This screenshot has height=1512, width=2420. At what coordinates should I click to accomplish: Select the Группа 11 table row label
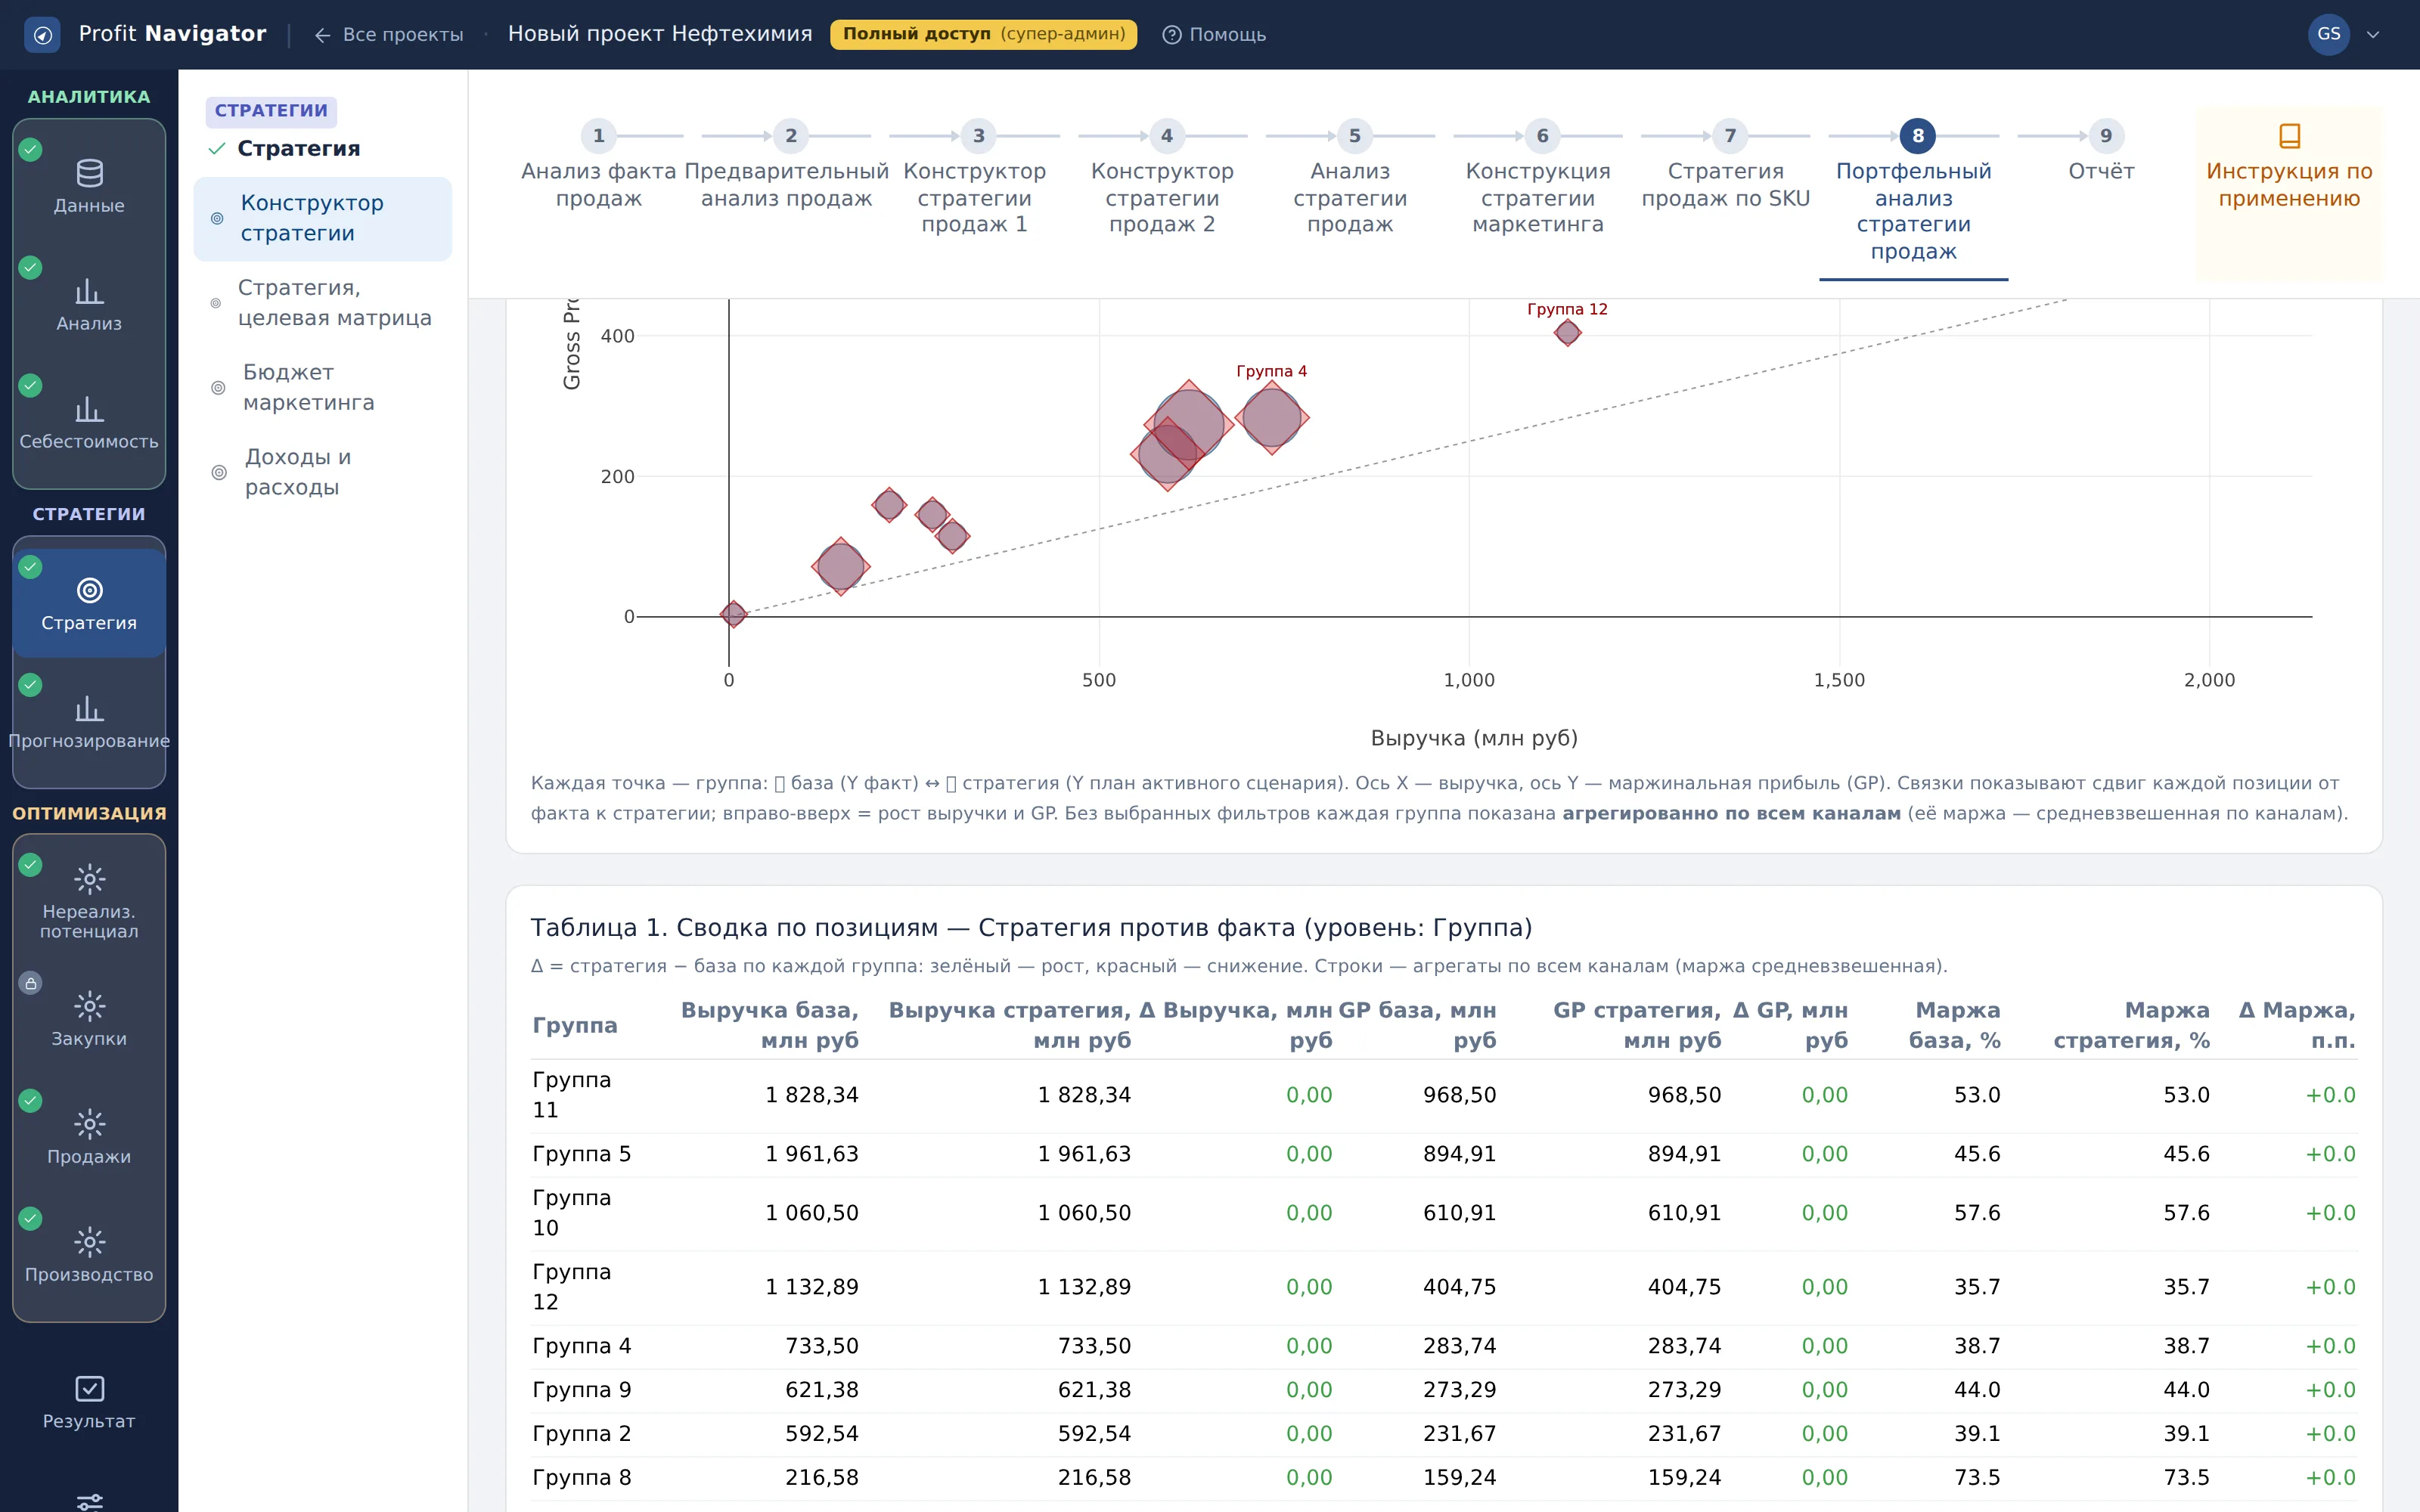pyautogui.click(x=571, y=1095)
